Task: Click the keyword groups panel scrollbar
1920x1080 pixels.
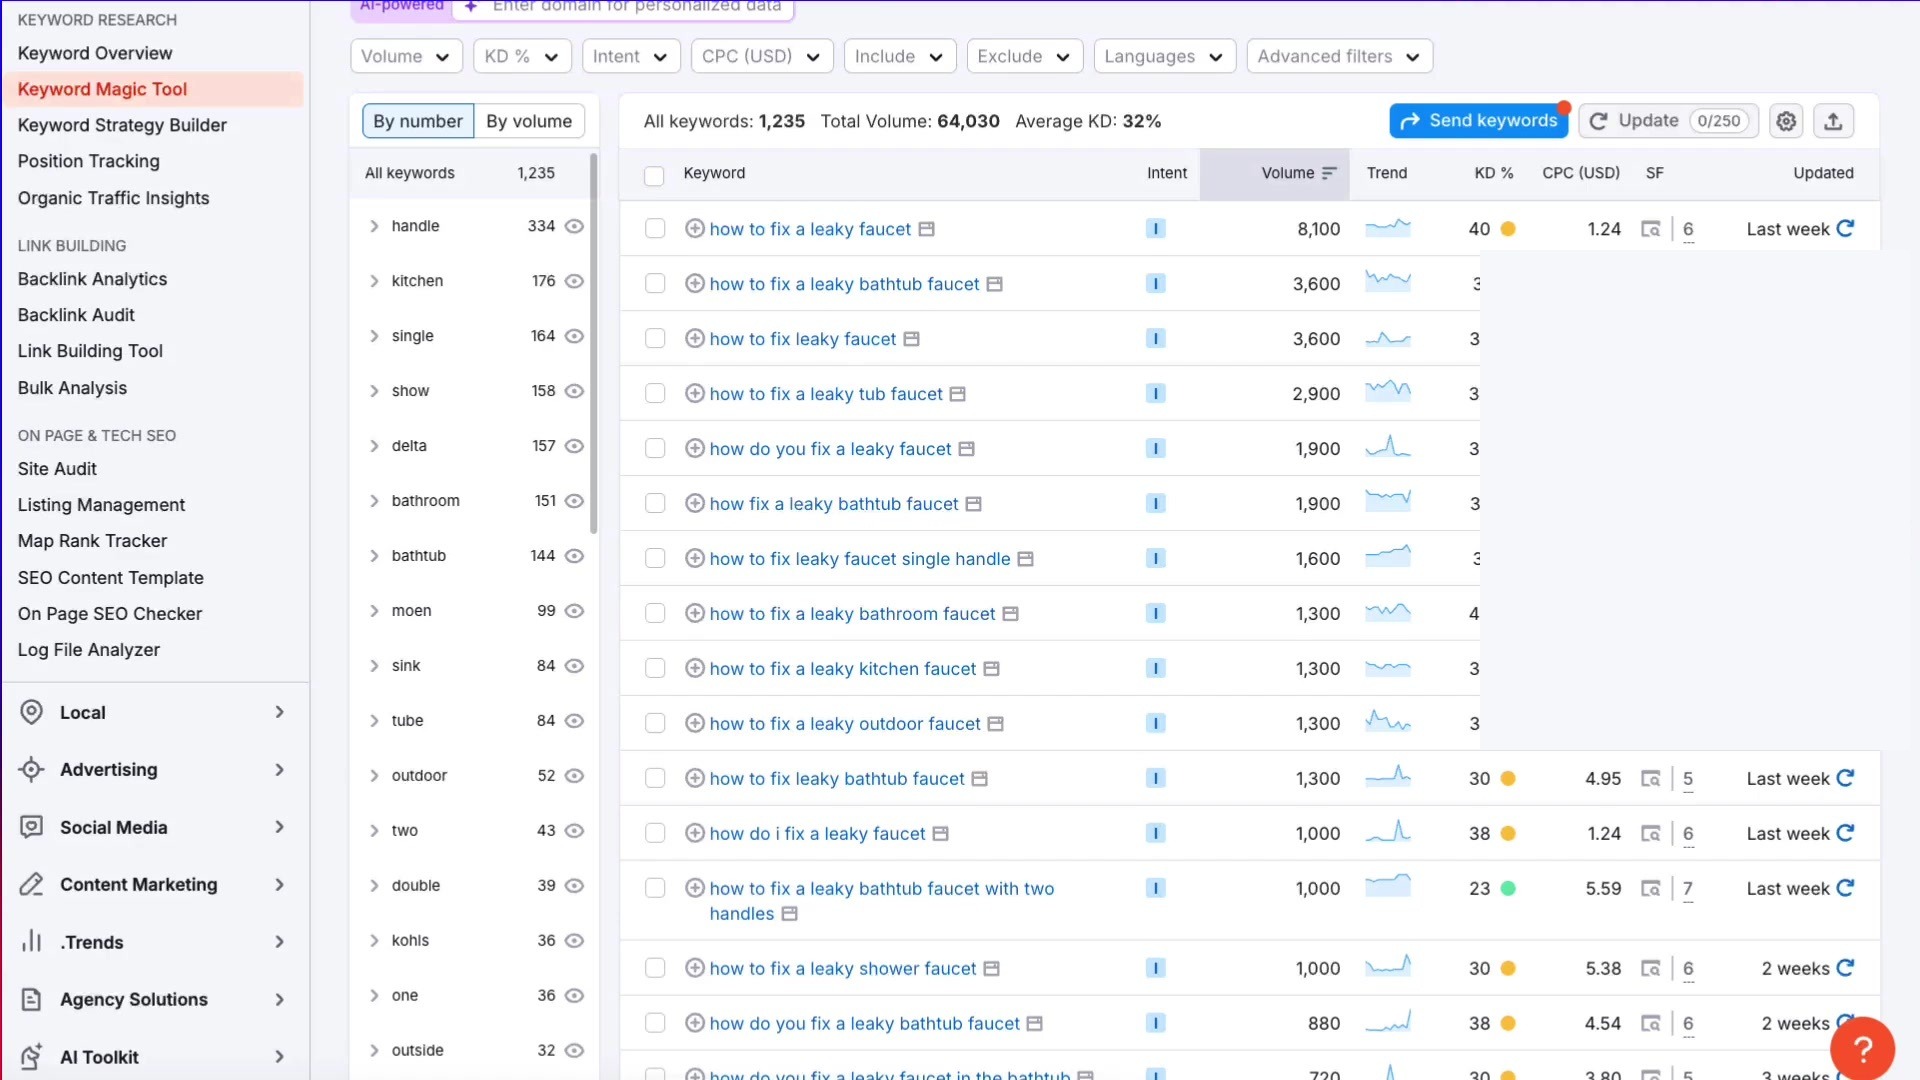Action: pyautogui.click(x=594, y=342)
